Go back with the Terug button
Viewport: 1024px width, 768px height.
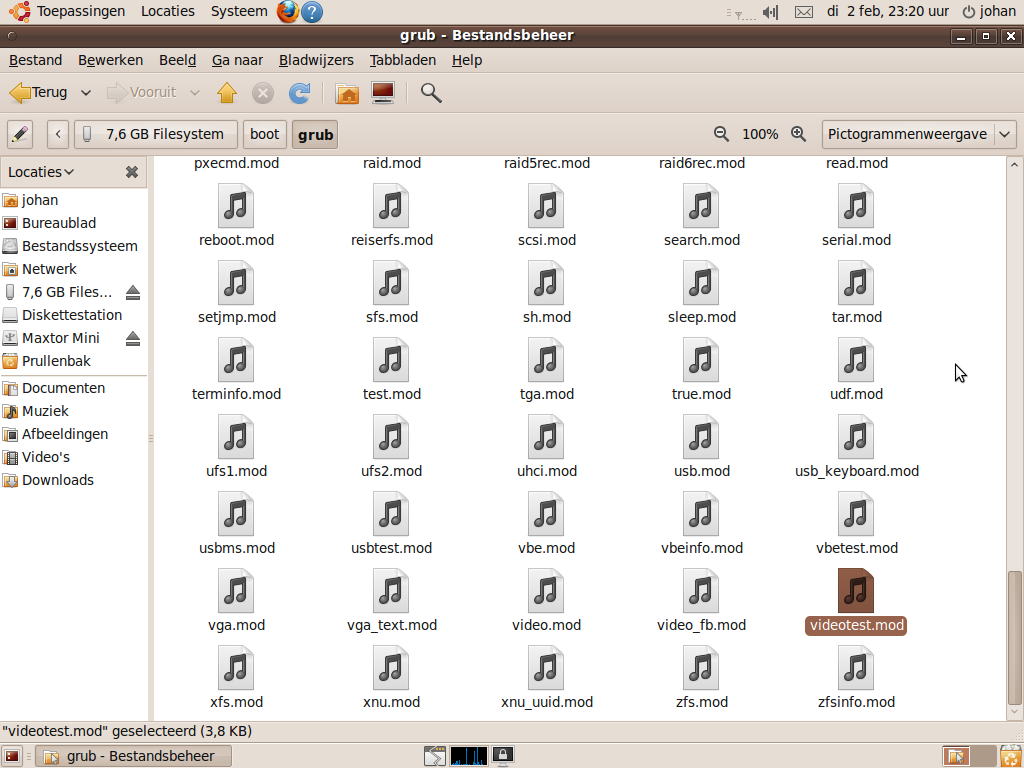(40, 93)
